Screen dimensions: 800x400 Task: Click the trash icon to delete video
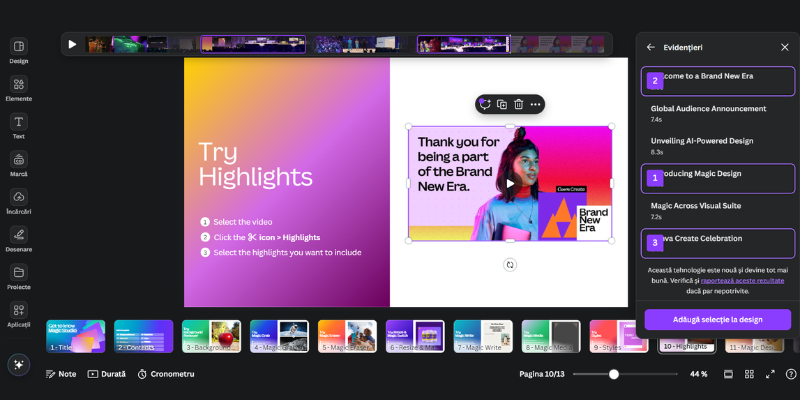tap(518, 104)
